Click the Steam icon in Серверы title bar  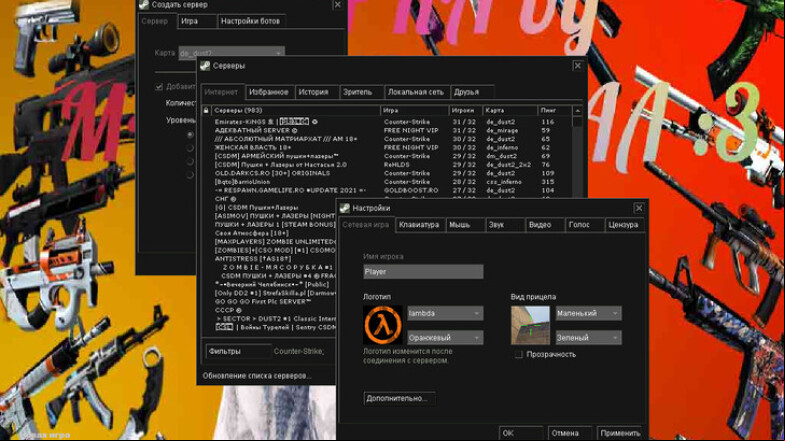pos(205,66)
